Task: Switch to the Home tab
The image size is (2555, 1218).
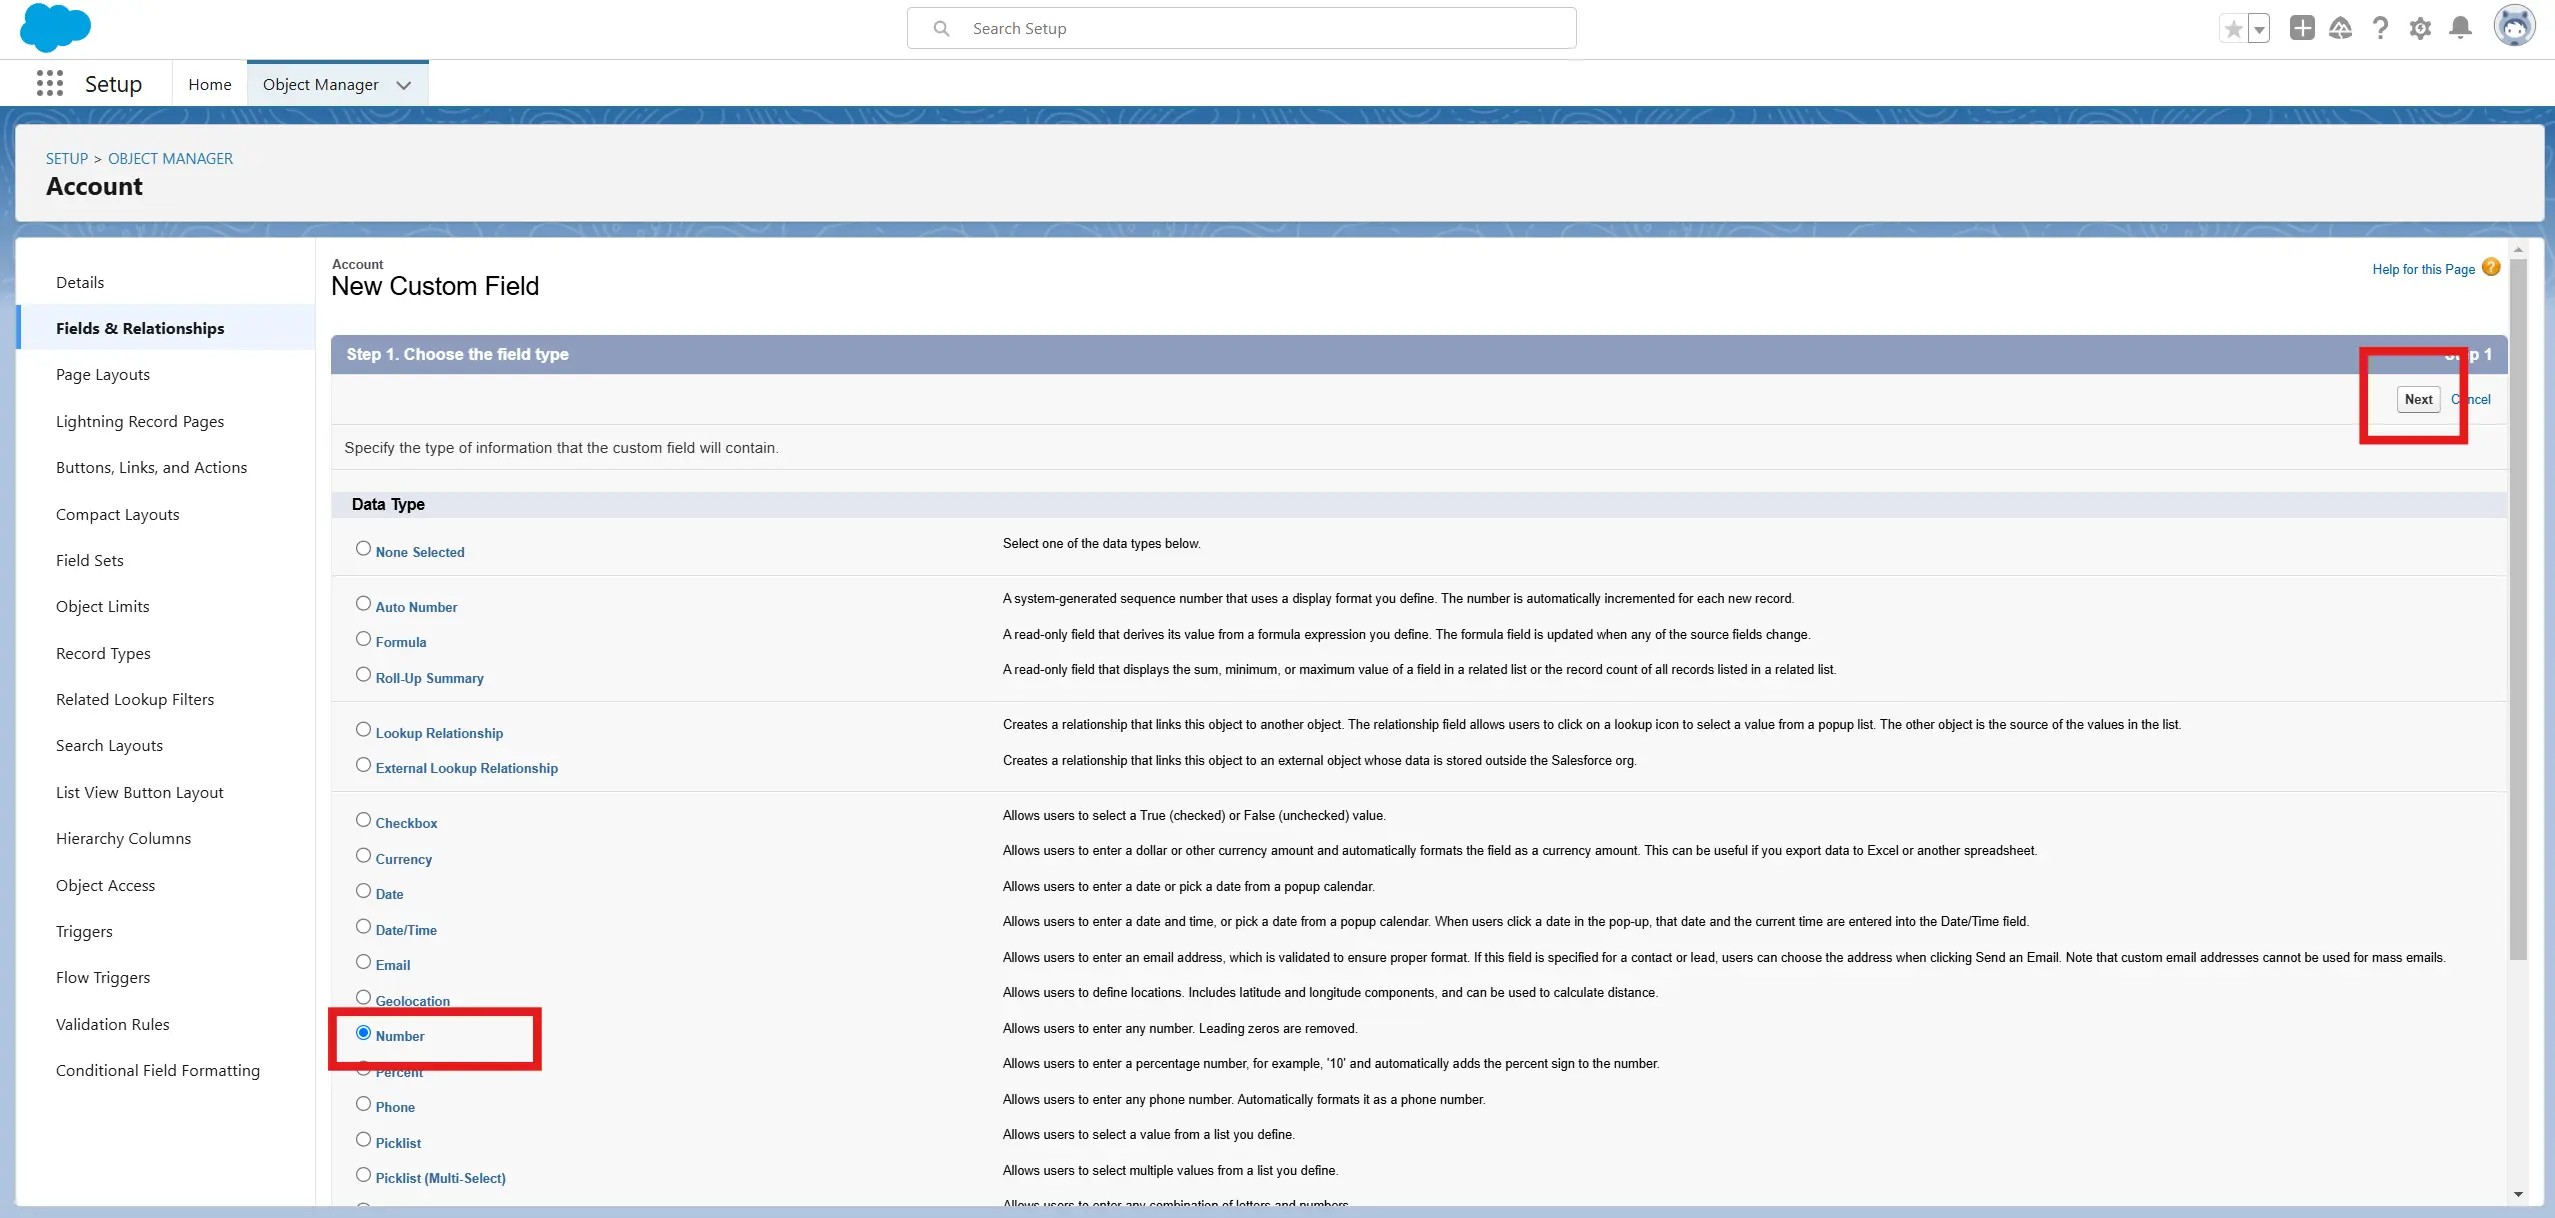Action: pyautogui.click(x=209, y=85)
